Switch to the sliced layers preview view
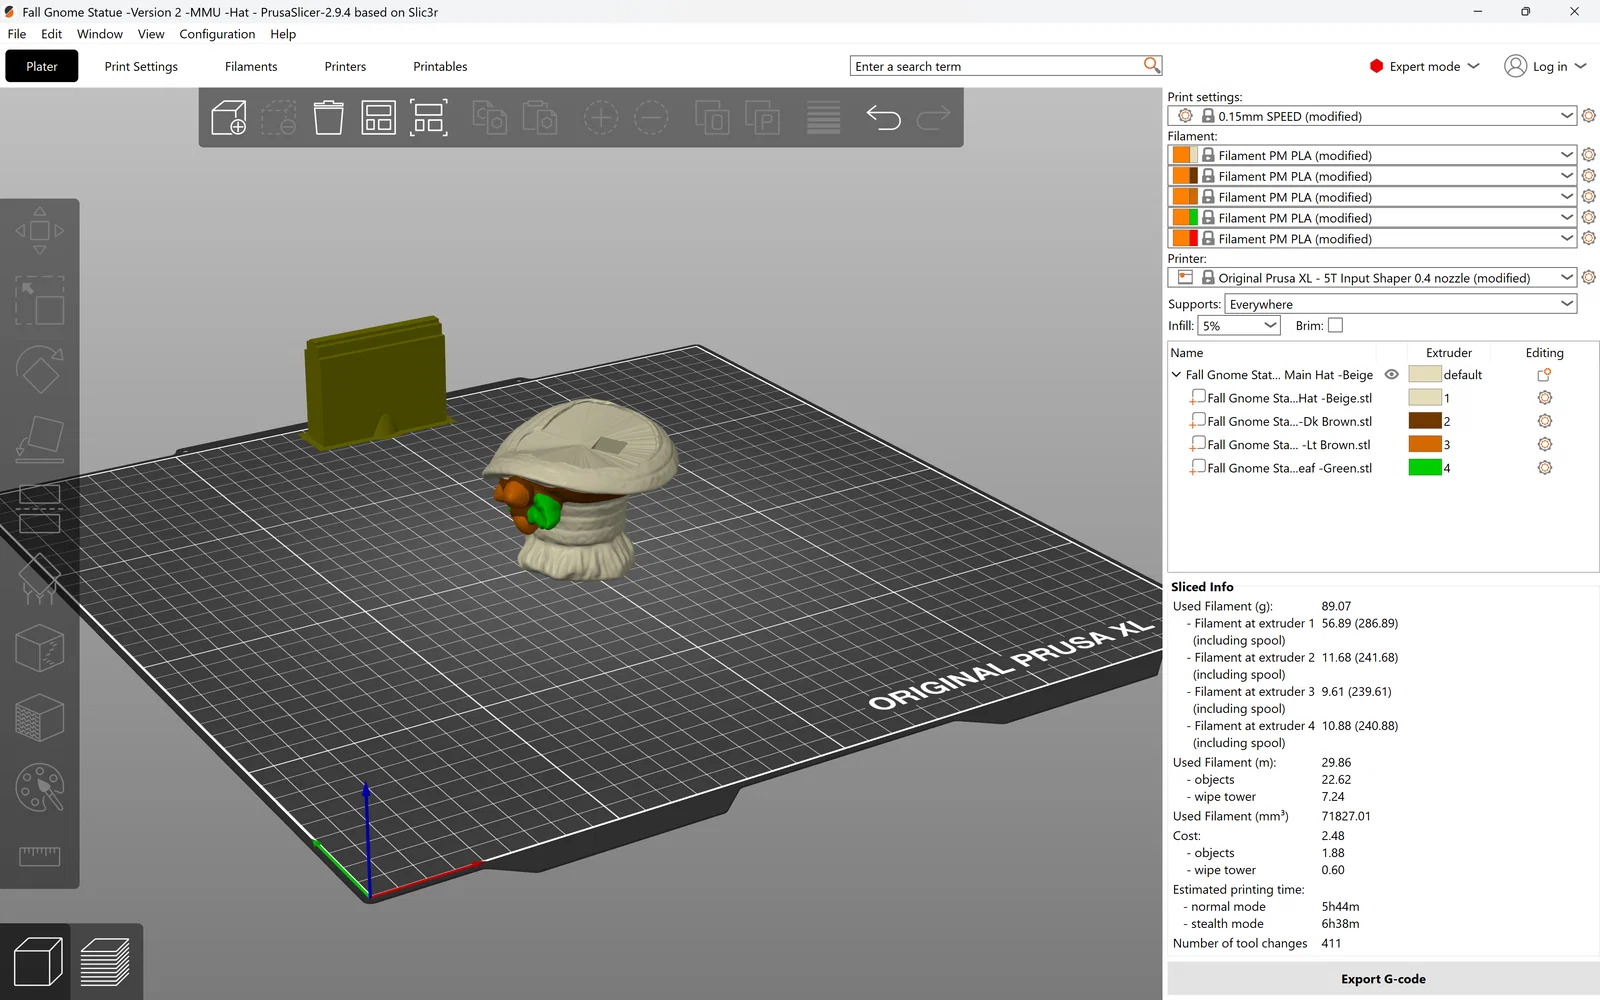The width and height of the screenshot is (1600, 1000). (x=105, y=961)
